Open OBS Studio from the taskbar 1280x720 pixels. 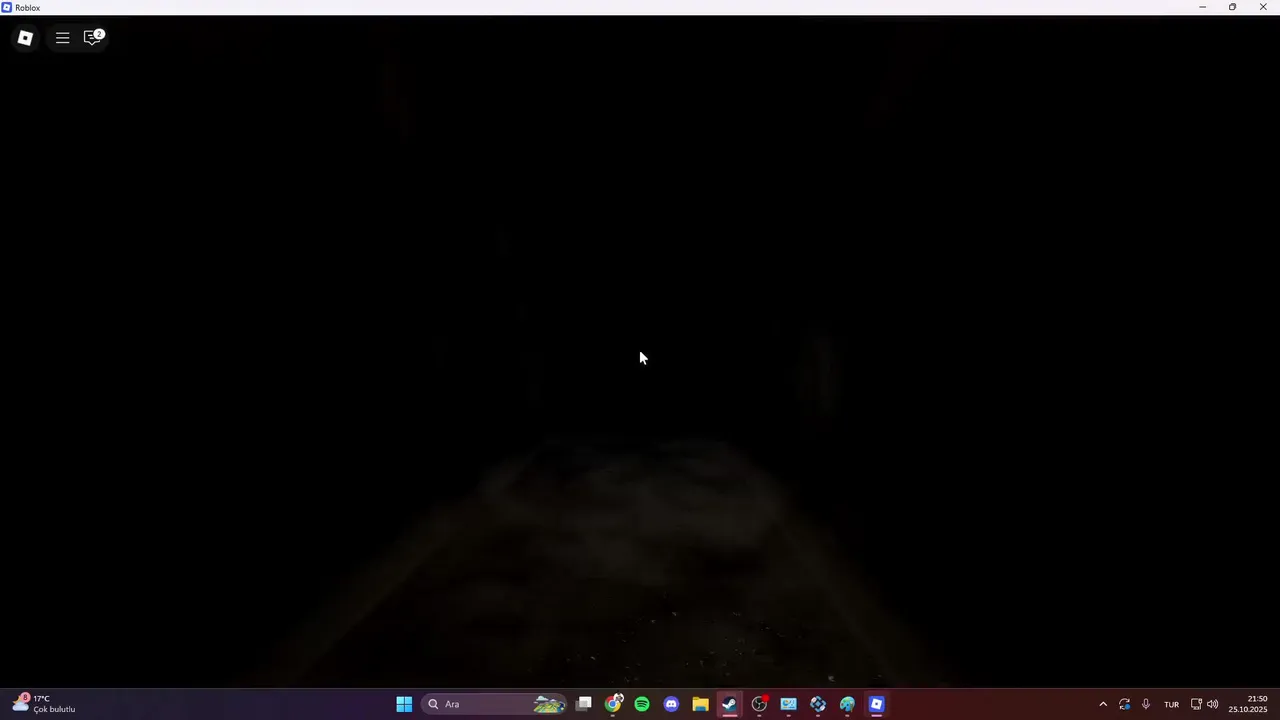(759, 704)
